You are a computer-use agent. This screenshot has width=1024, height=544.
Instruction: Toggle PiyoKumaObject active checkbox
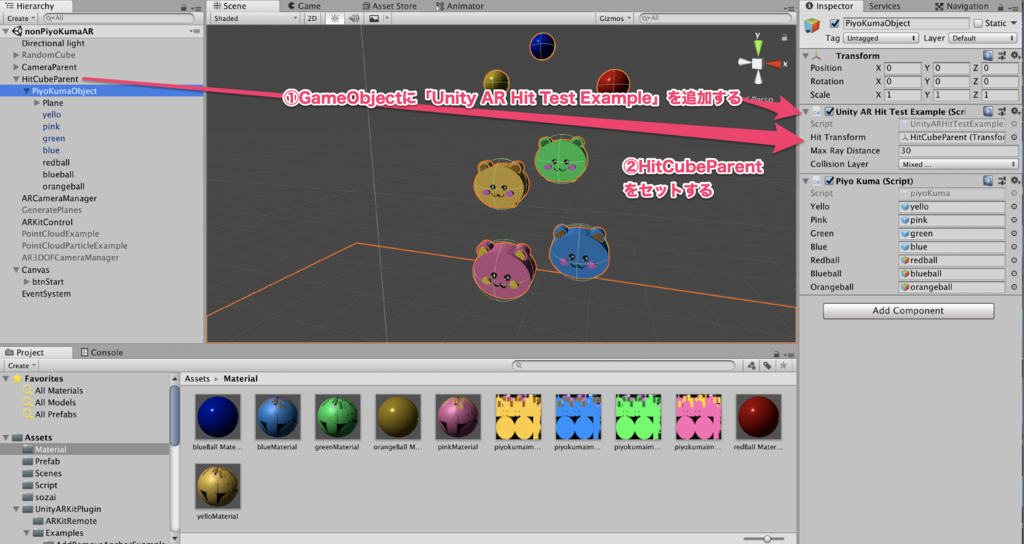click(x=834, y=24)
